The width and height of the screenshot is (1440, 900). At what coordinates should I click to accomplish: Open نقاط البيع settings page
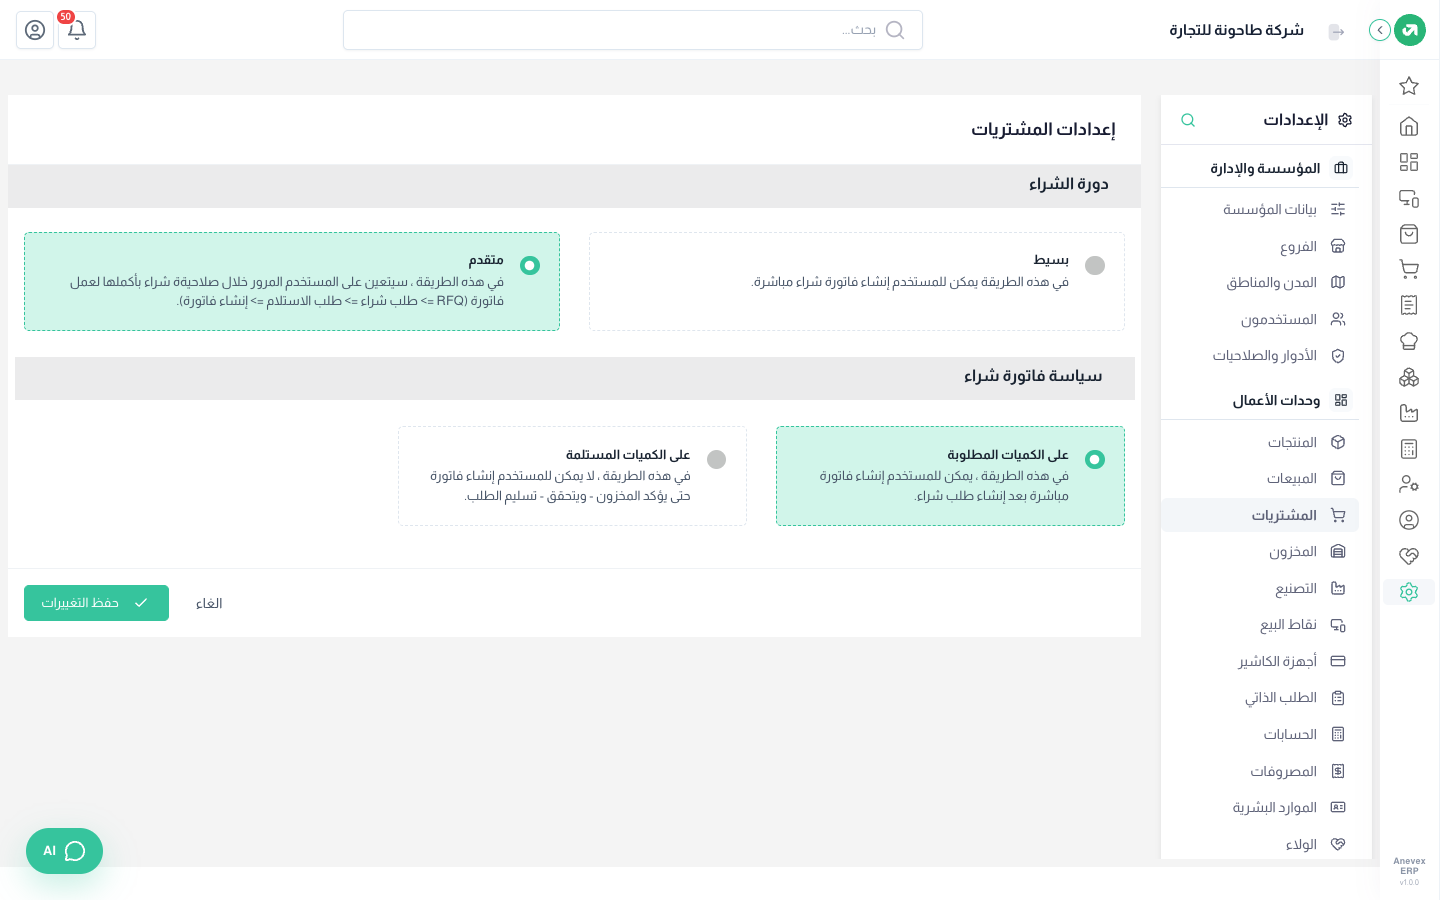1260,624
